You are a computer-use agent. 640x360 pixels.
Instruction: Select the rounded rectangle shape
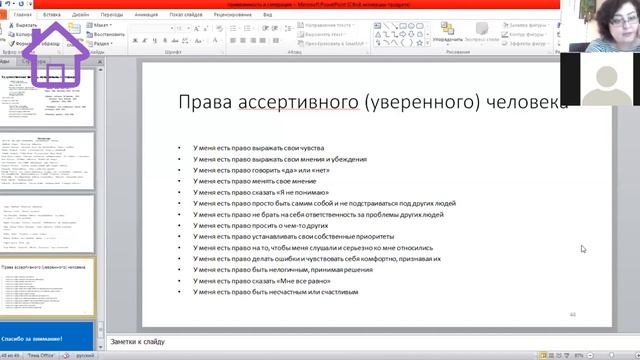[420, 26]
